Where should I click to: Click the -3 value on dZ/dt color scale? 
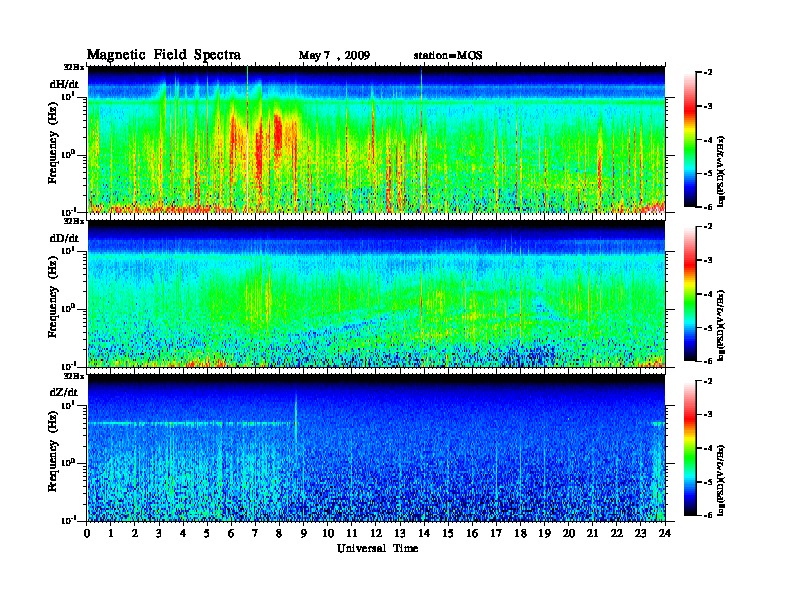[x=708, y=415]
